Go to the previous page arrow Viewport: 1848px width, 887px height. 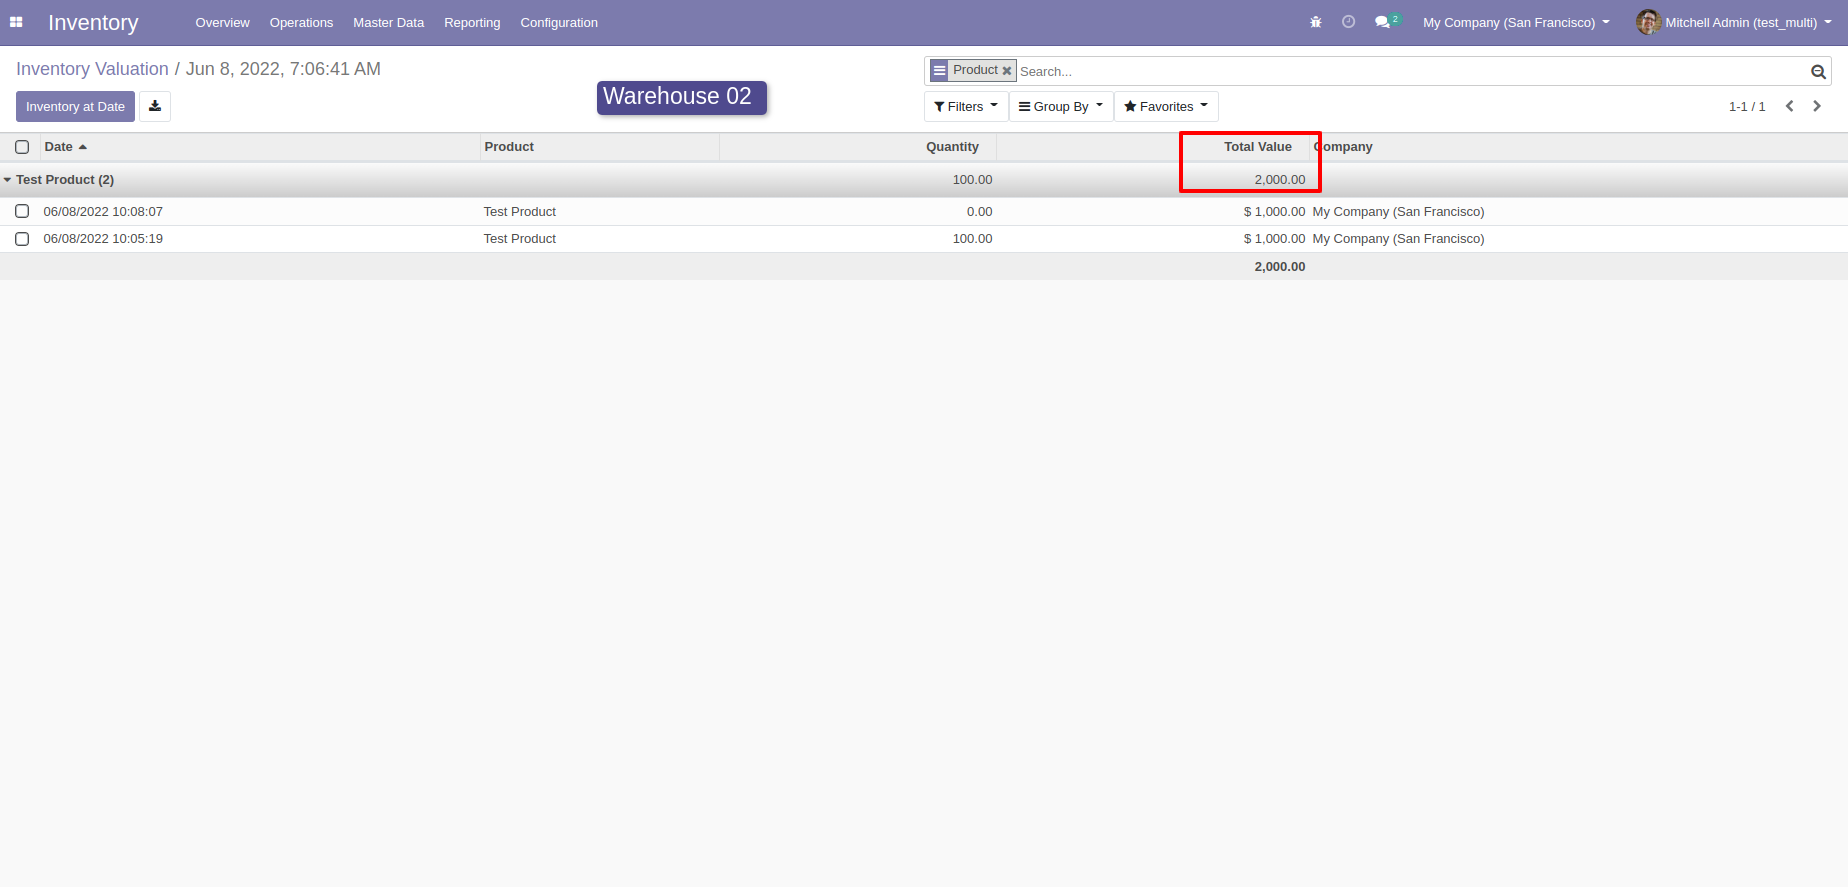point(1790,106)
